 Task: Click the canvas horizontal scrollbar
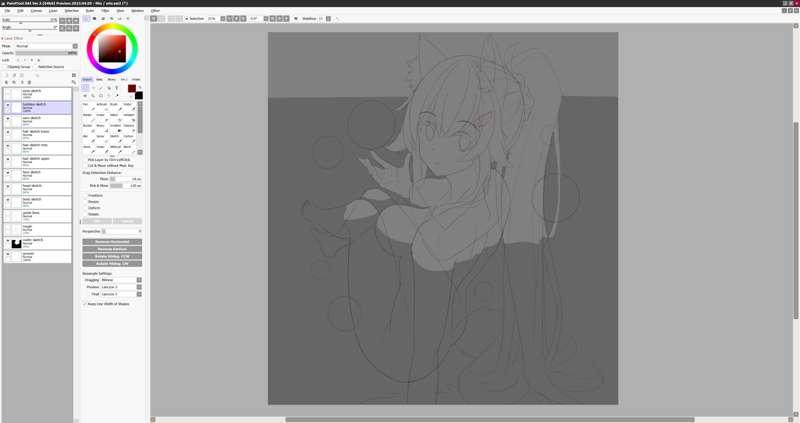pos(490,420)
